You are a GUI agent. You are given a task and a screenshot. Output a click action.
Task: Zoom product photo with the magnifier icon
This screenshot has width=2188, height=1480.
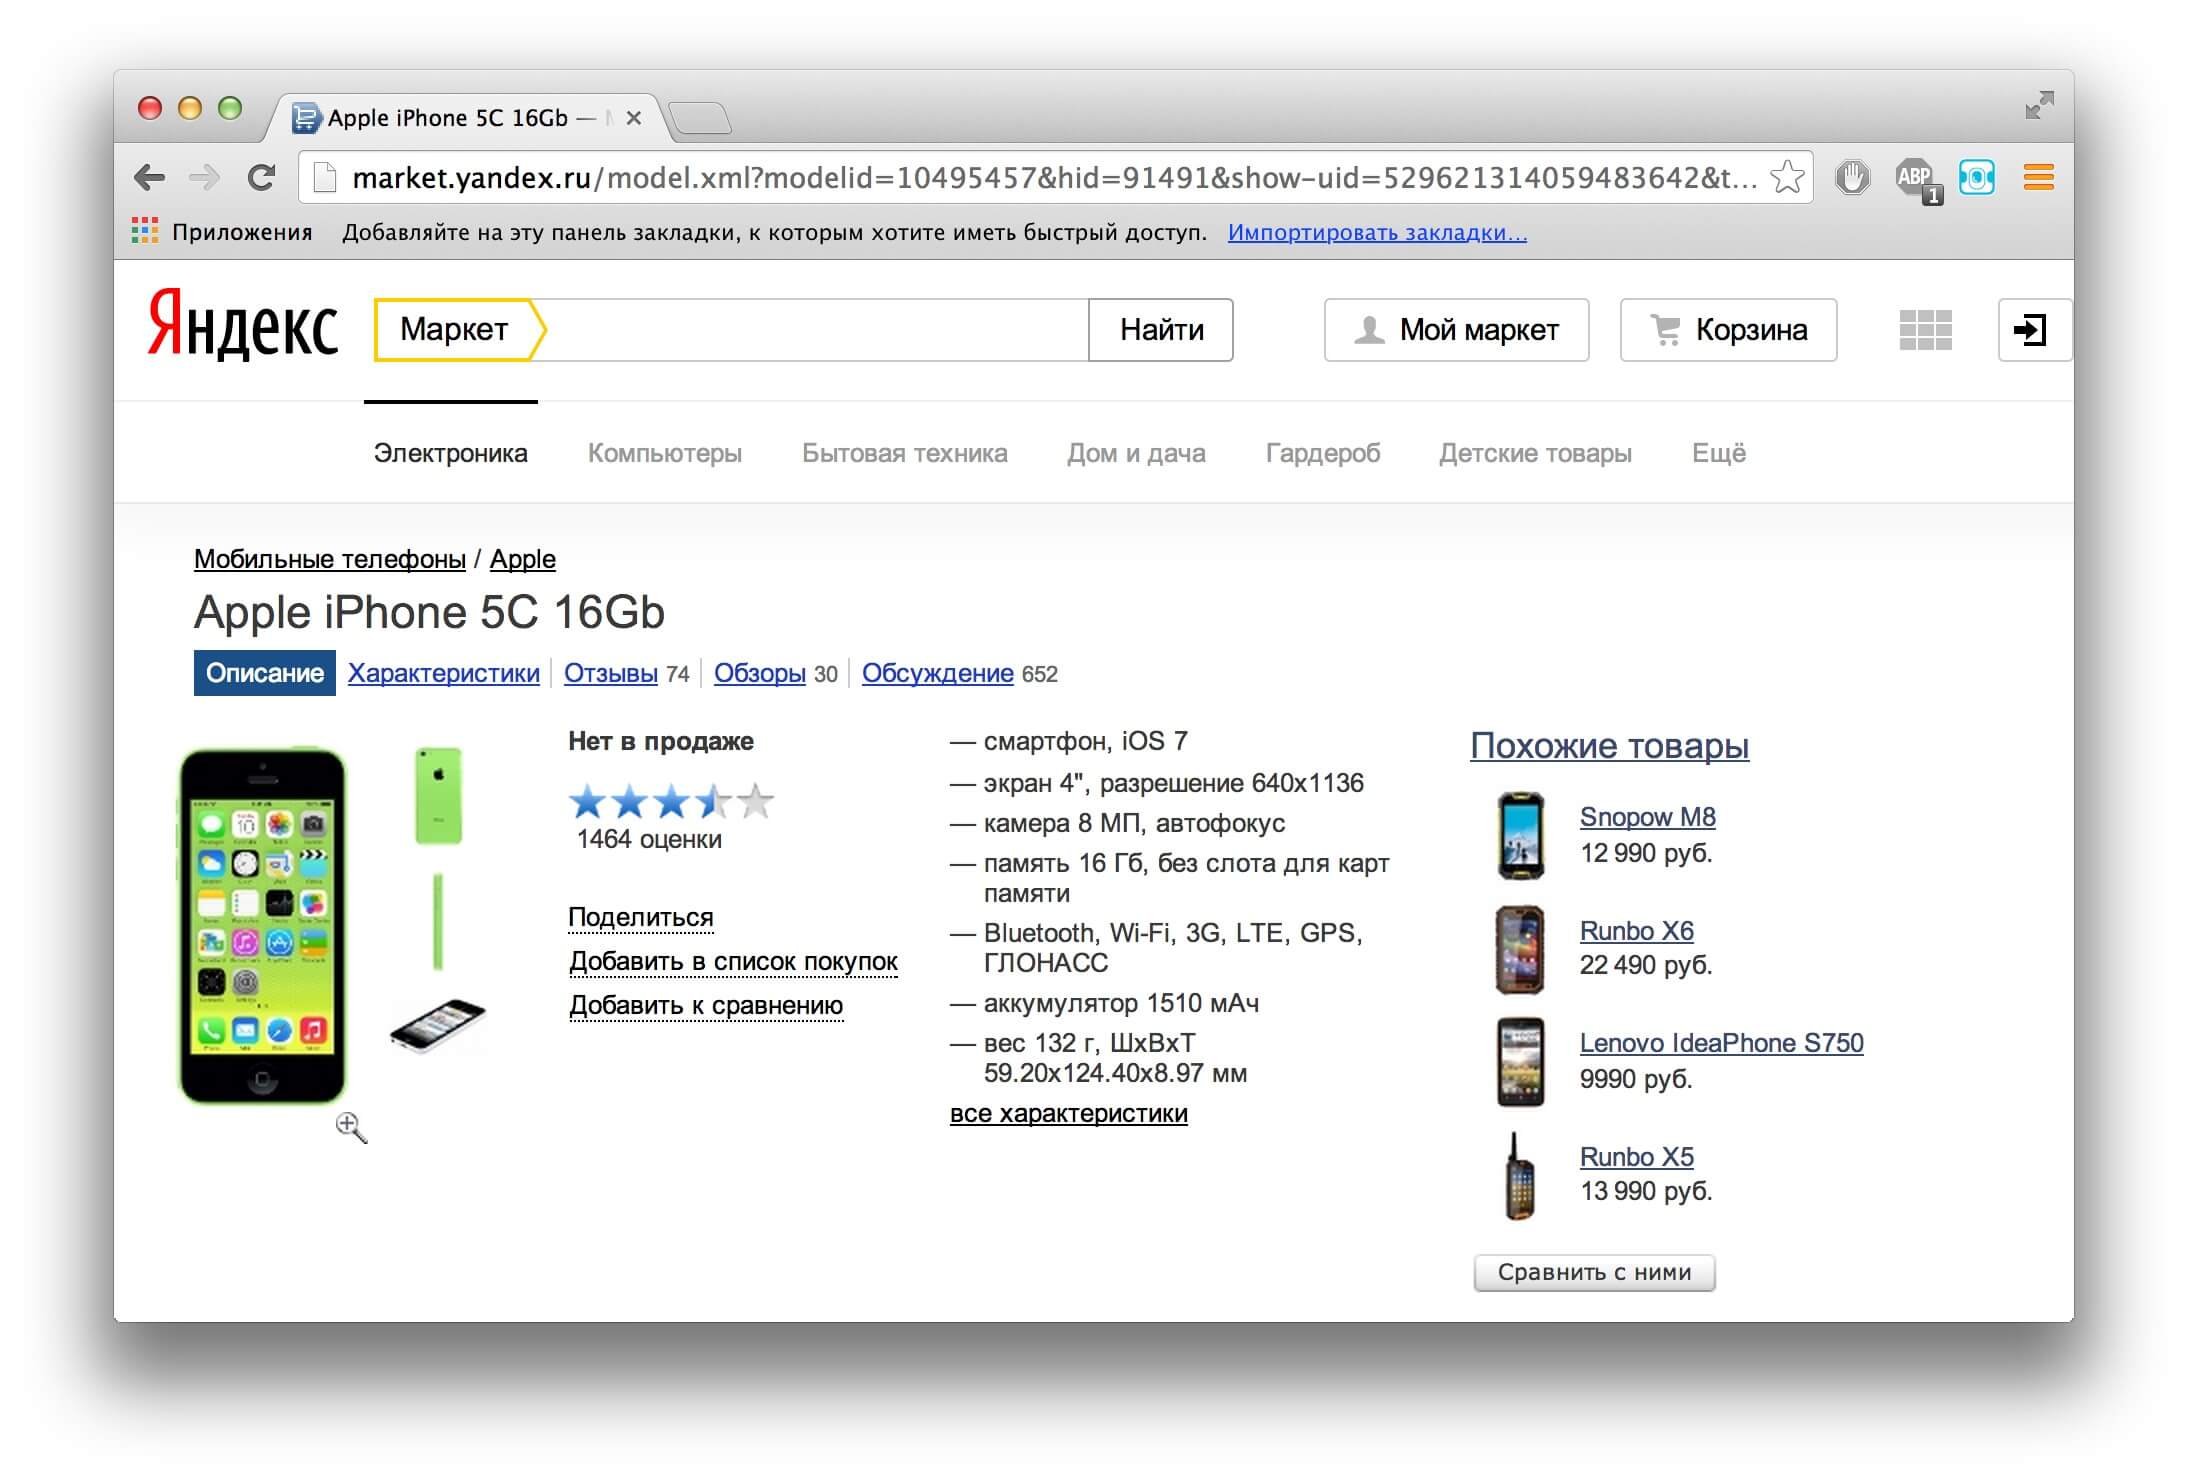click(x=351, y=1127)
